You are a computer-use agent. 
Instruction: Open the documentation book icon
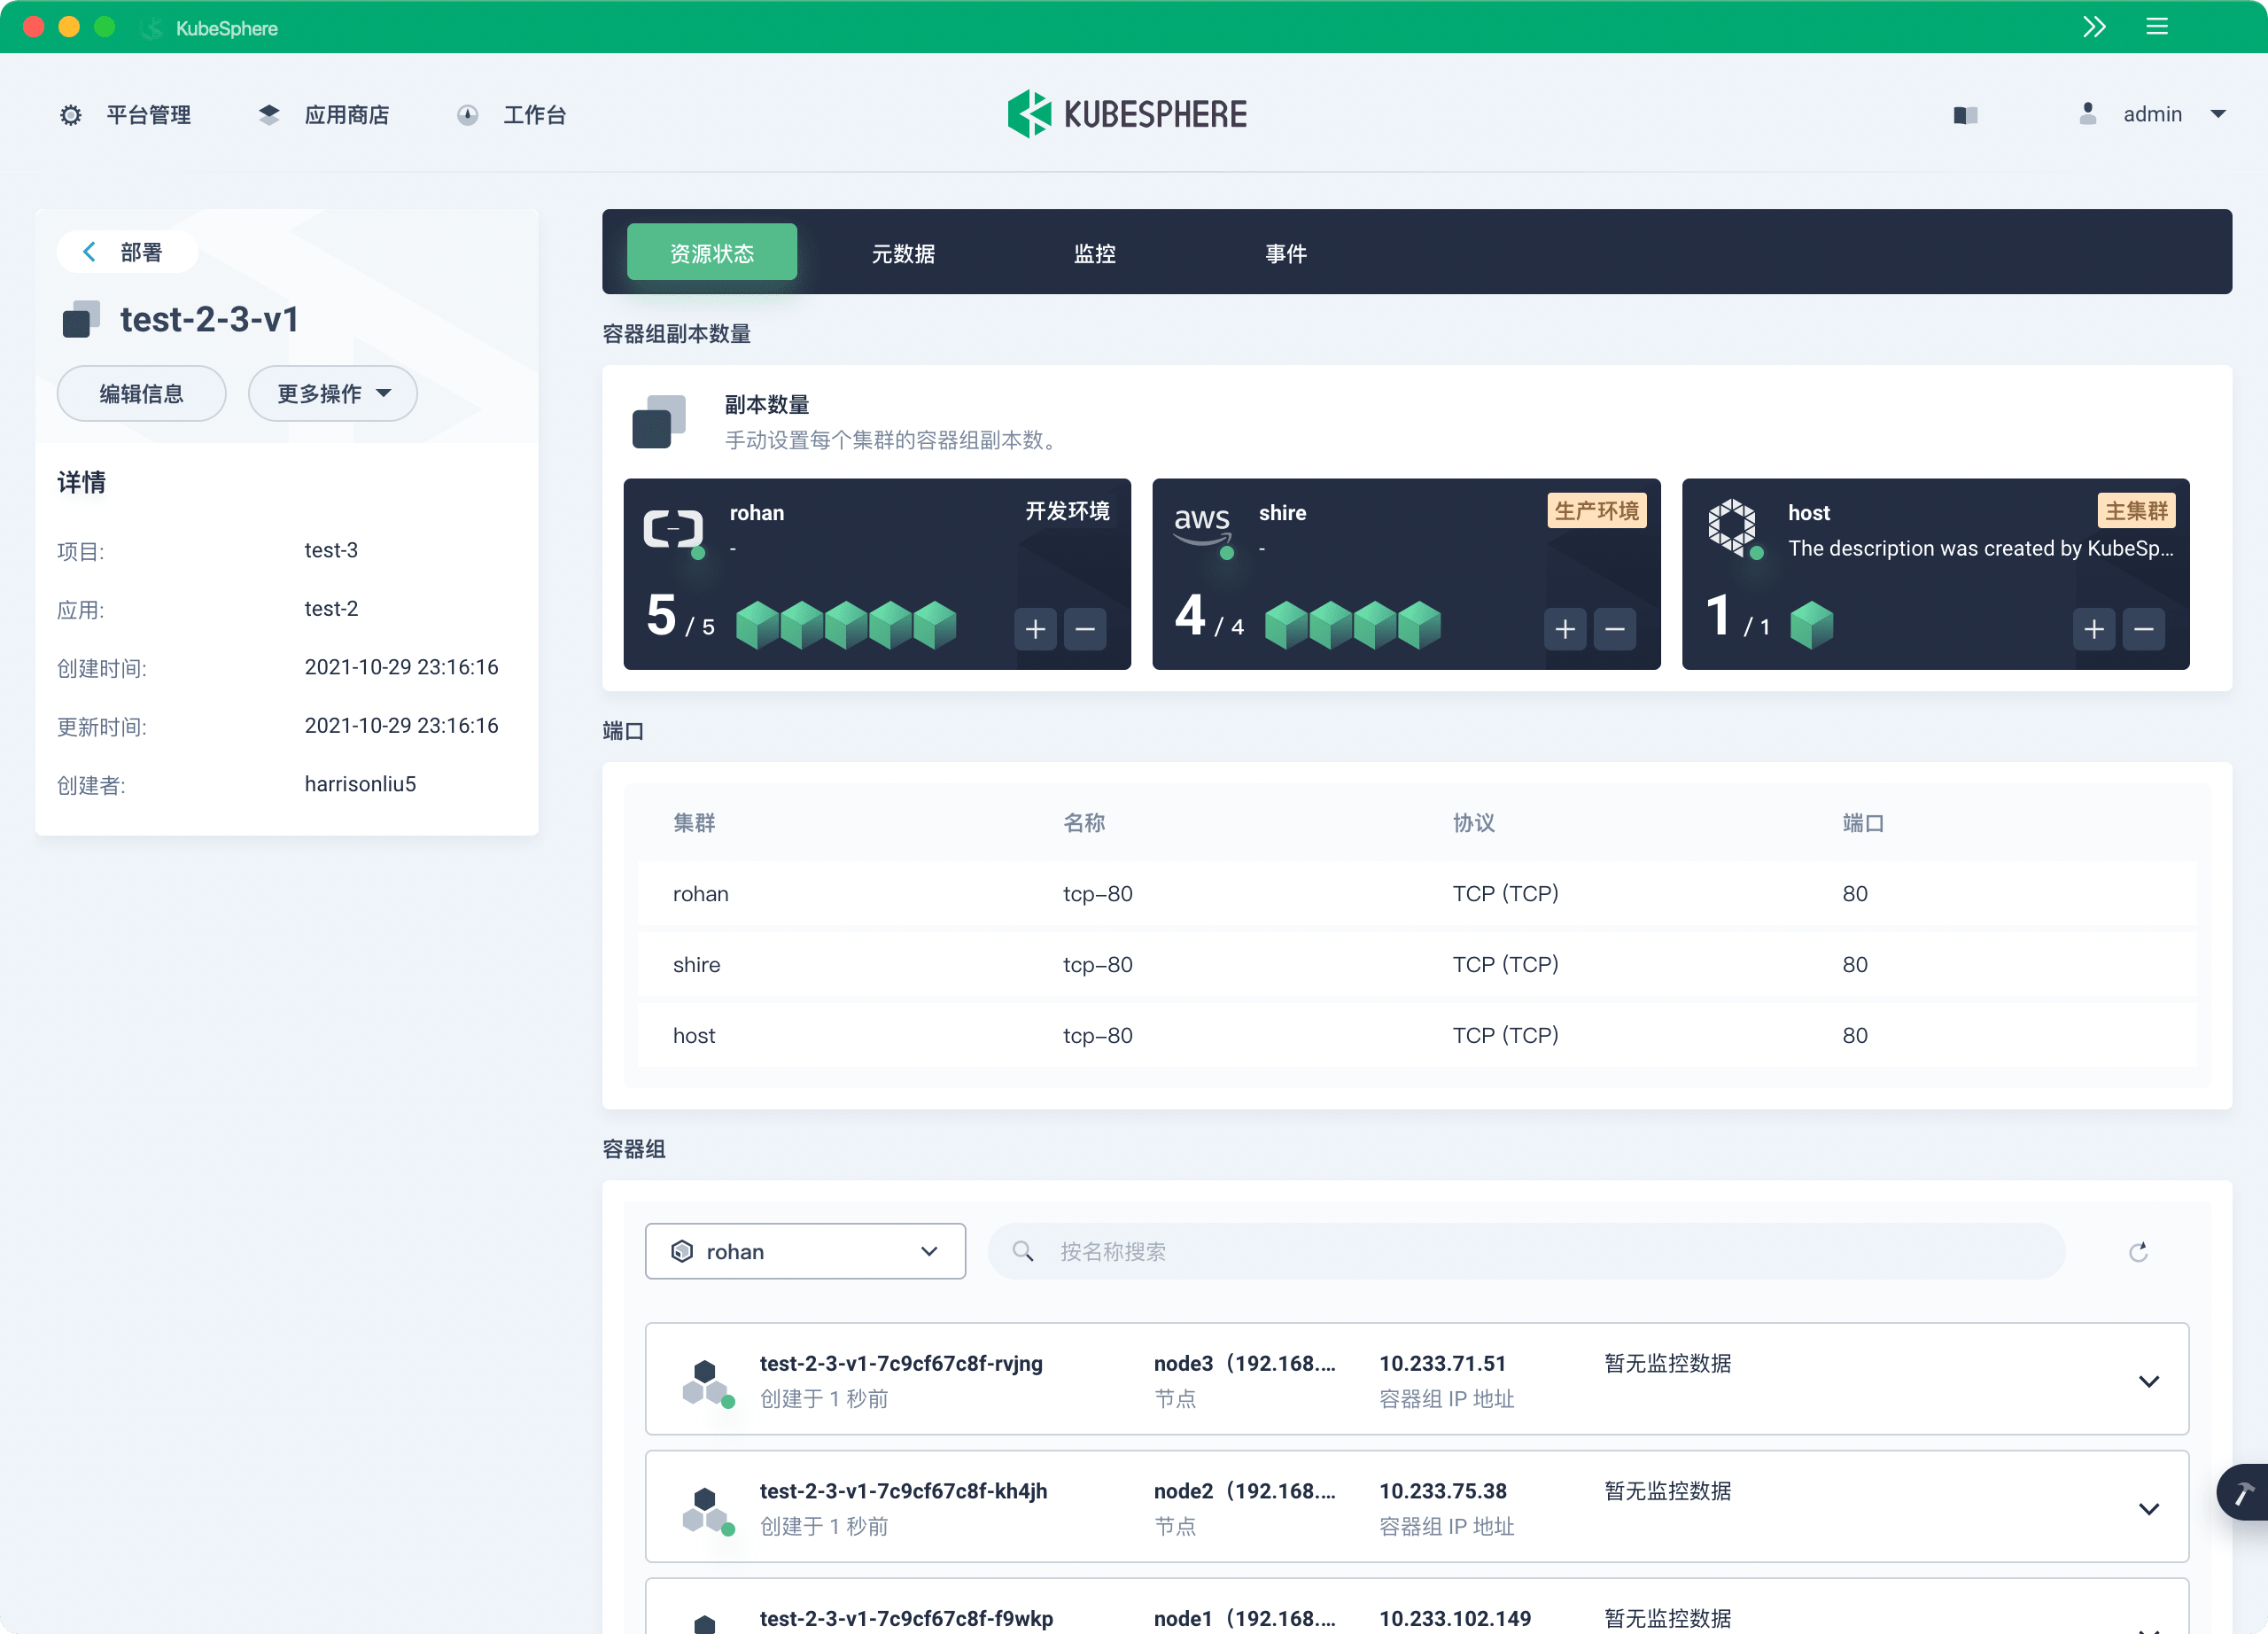click(1965, 115)
